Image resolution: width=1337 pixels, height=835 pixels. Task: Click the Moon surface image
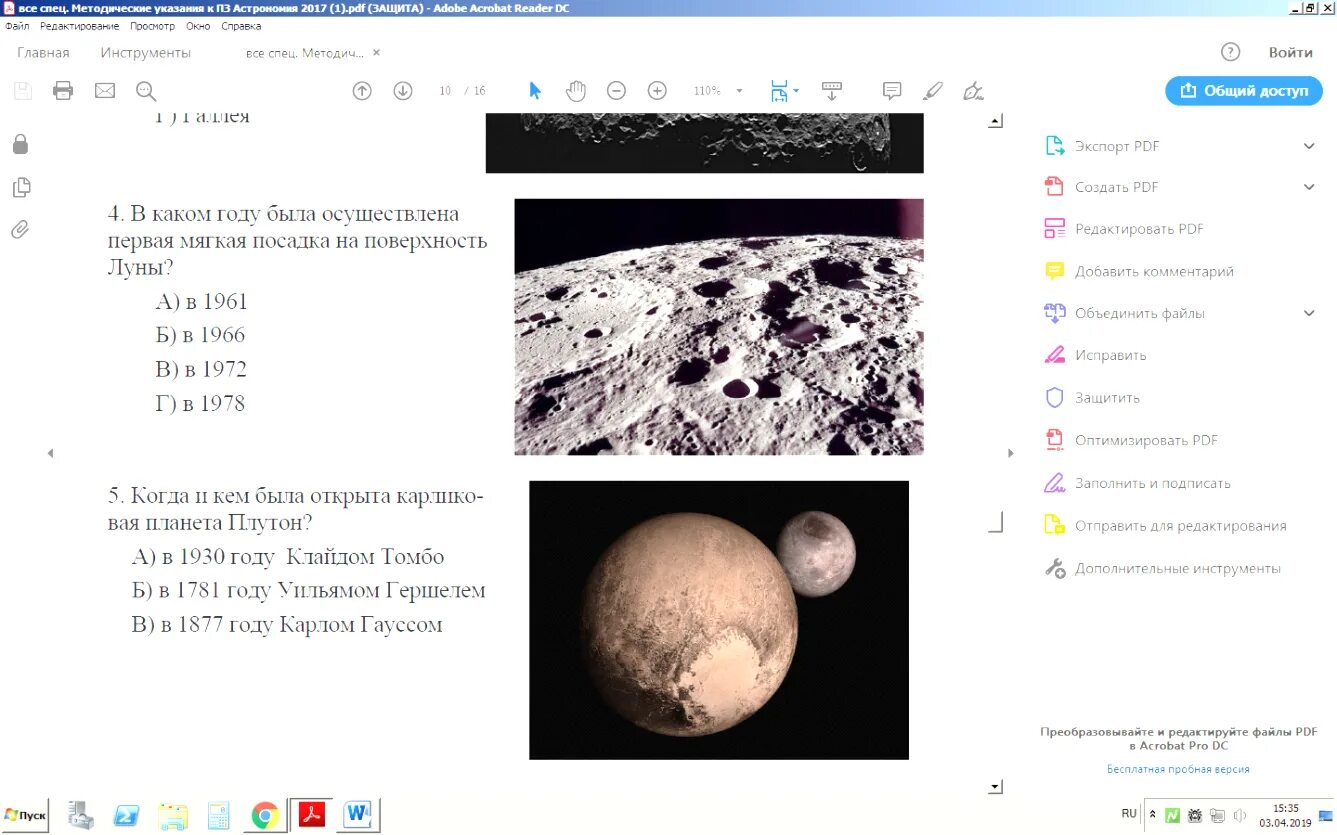pos(719,327)
